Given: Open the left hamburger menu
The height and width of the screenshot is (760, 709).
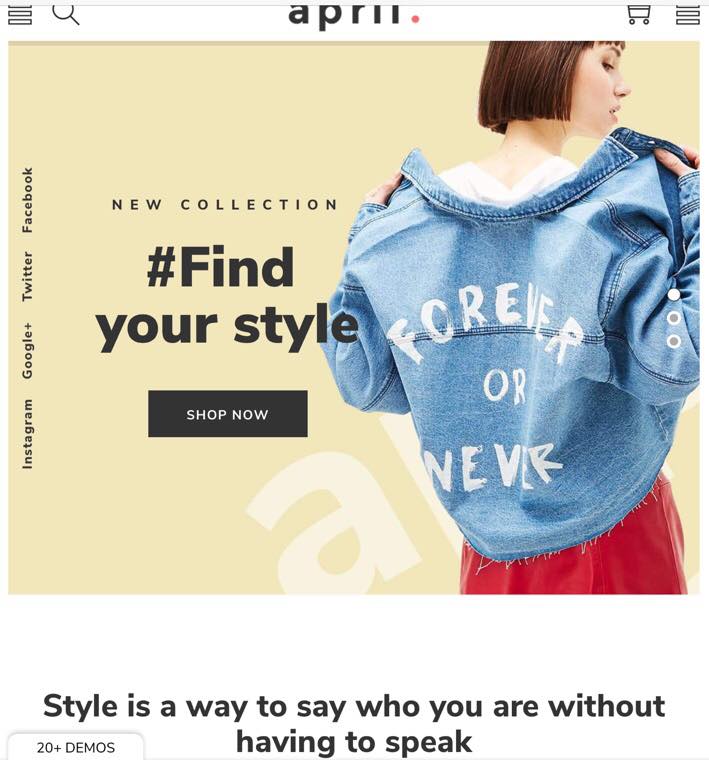Looking at the screenshot, I should [x=20, y=14].
